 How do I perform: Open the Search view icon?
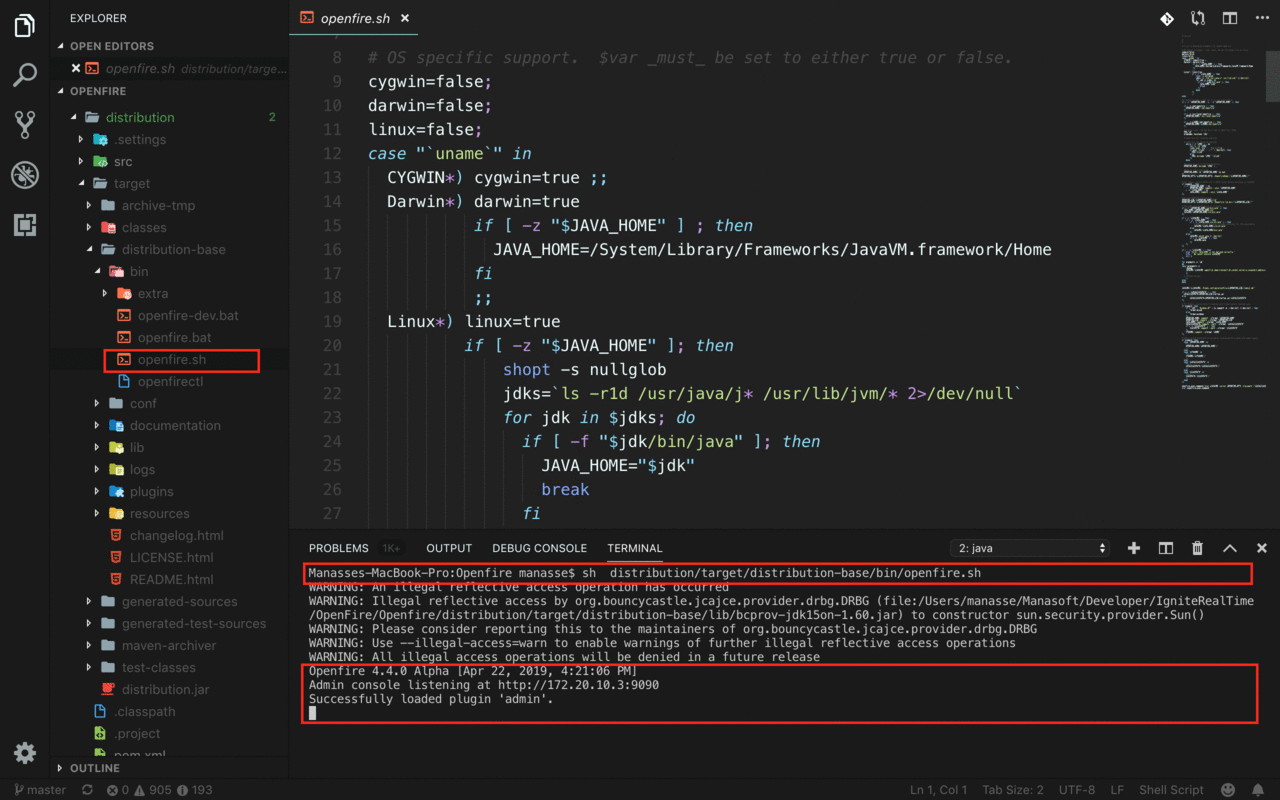click(x=25, y=75)
